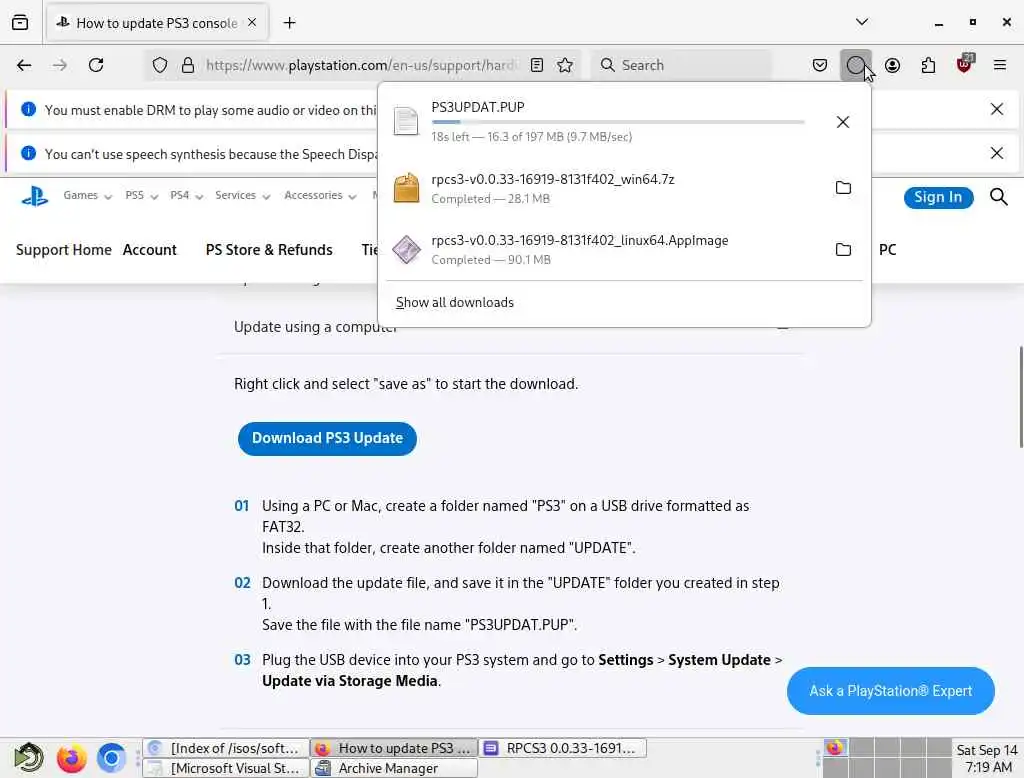Close the 'How to update PS3 console' tab
The height and width of the screenshot is (778, 1024).
pyautogui.click(x=252, y=22)
